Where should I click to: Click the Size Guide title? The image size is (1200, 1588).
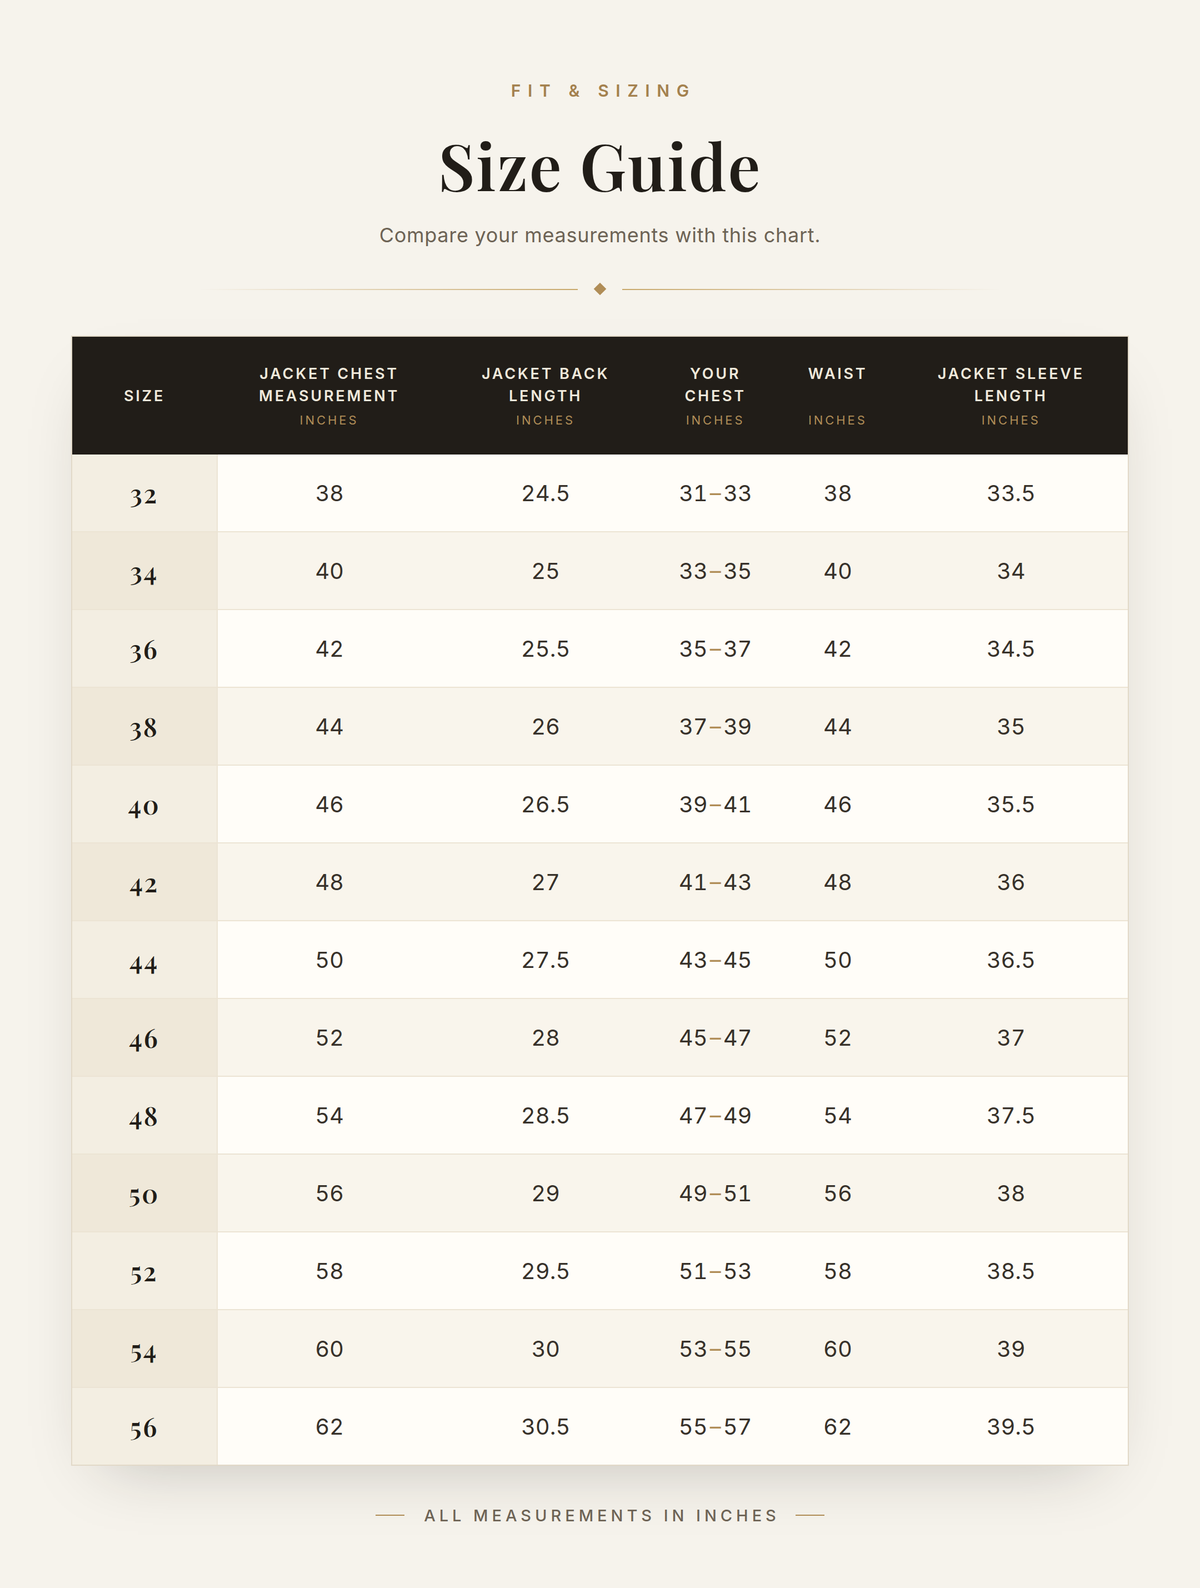point(600,167)
